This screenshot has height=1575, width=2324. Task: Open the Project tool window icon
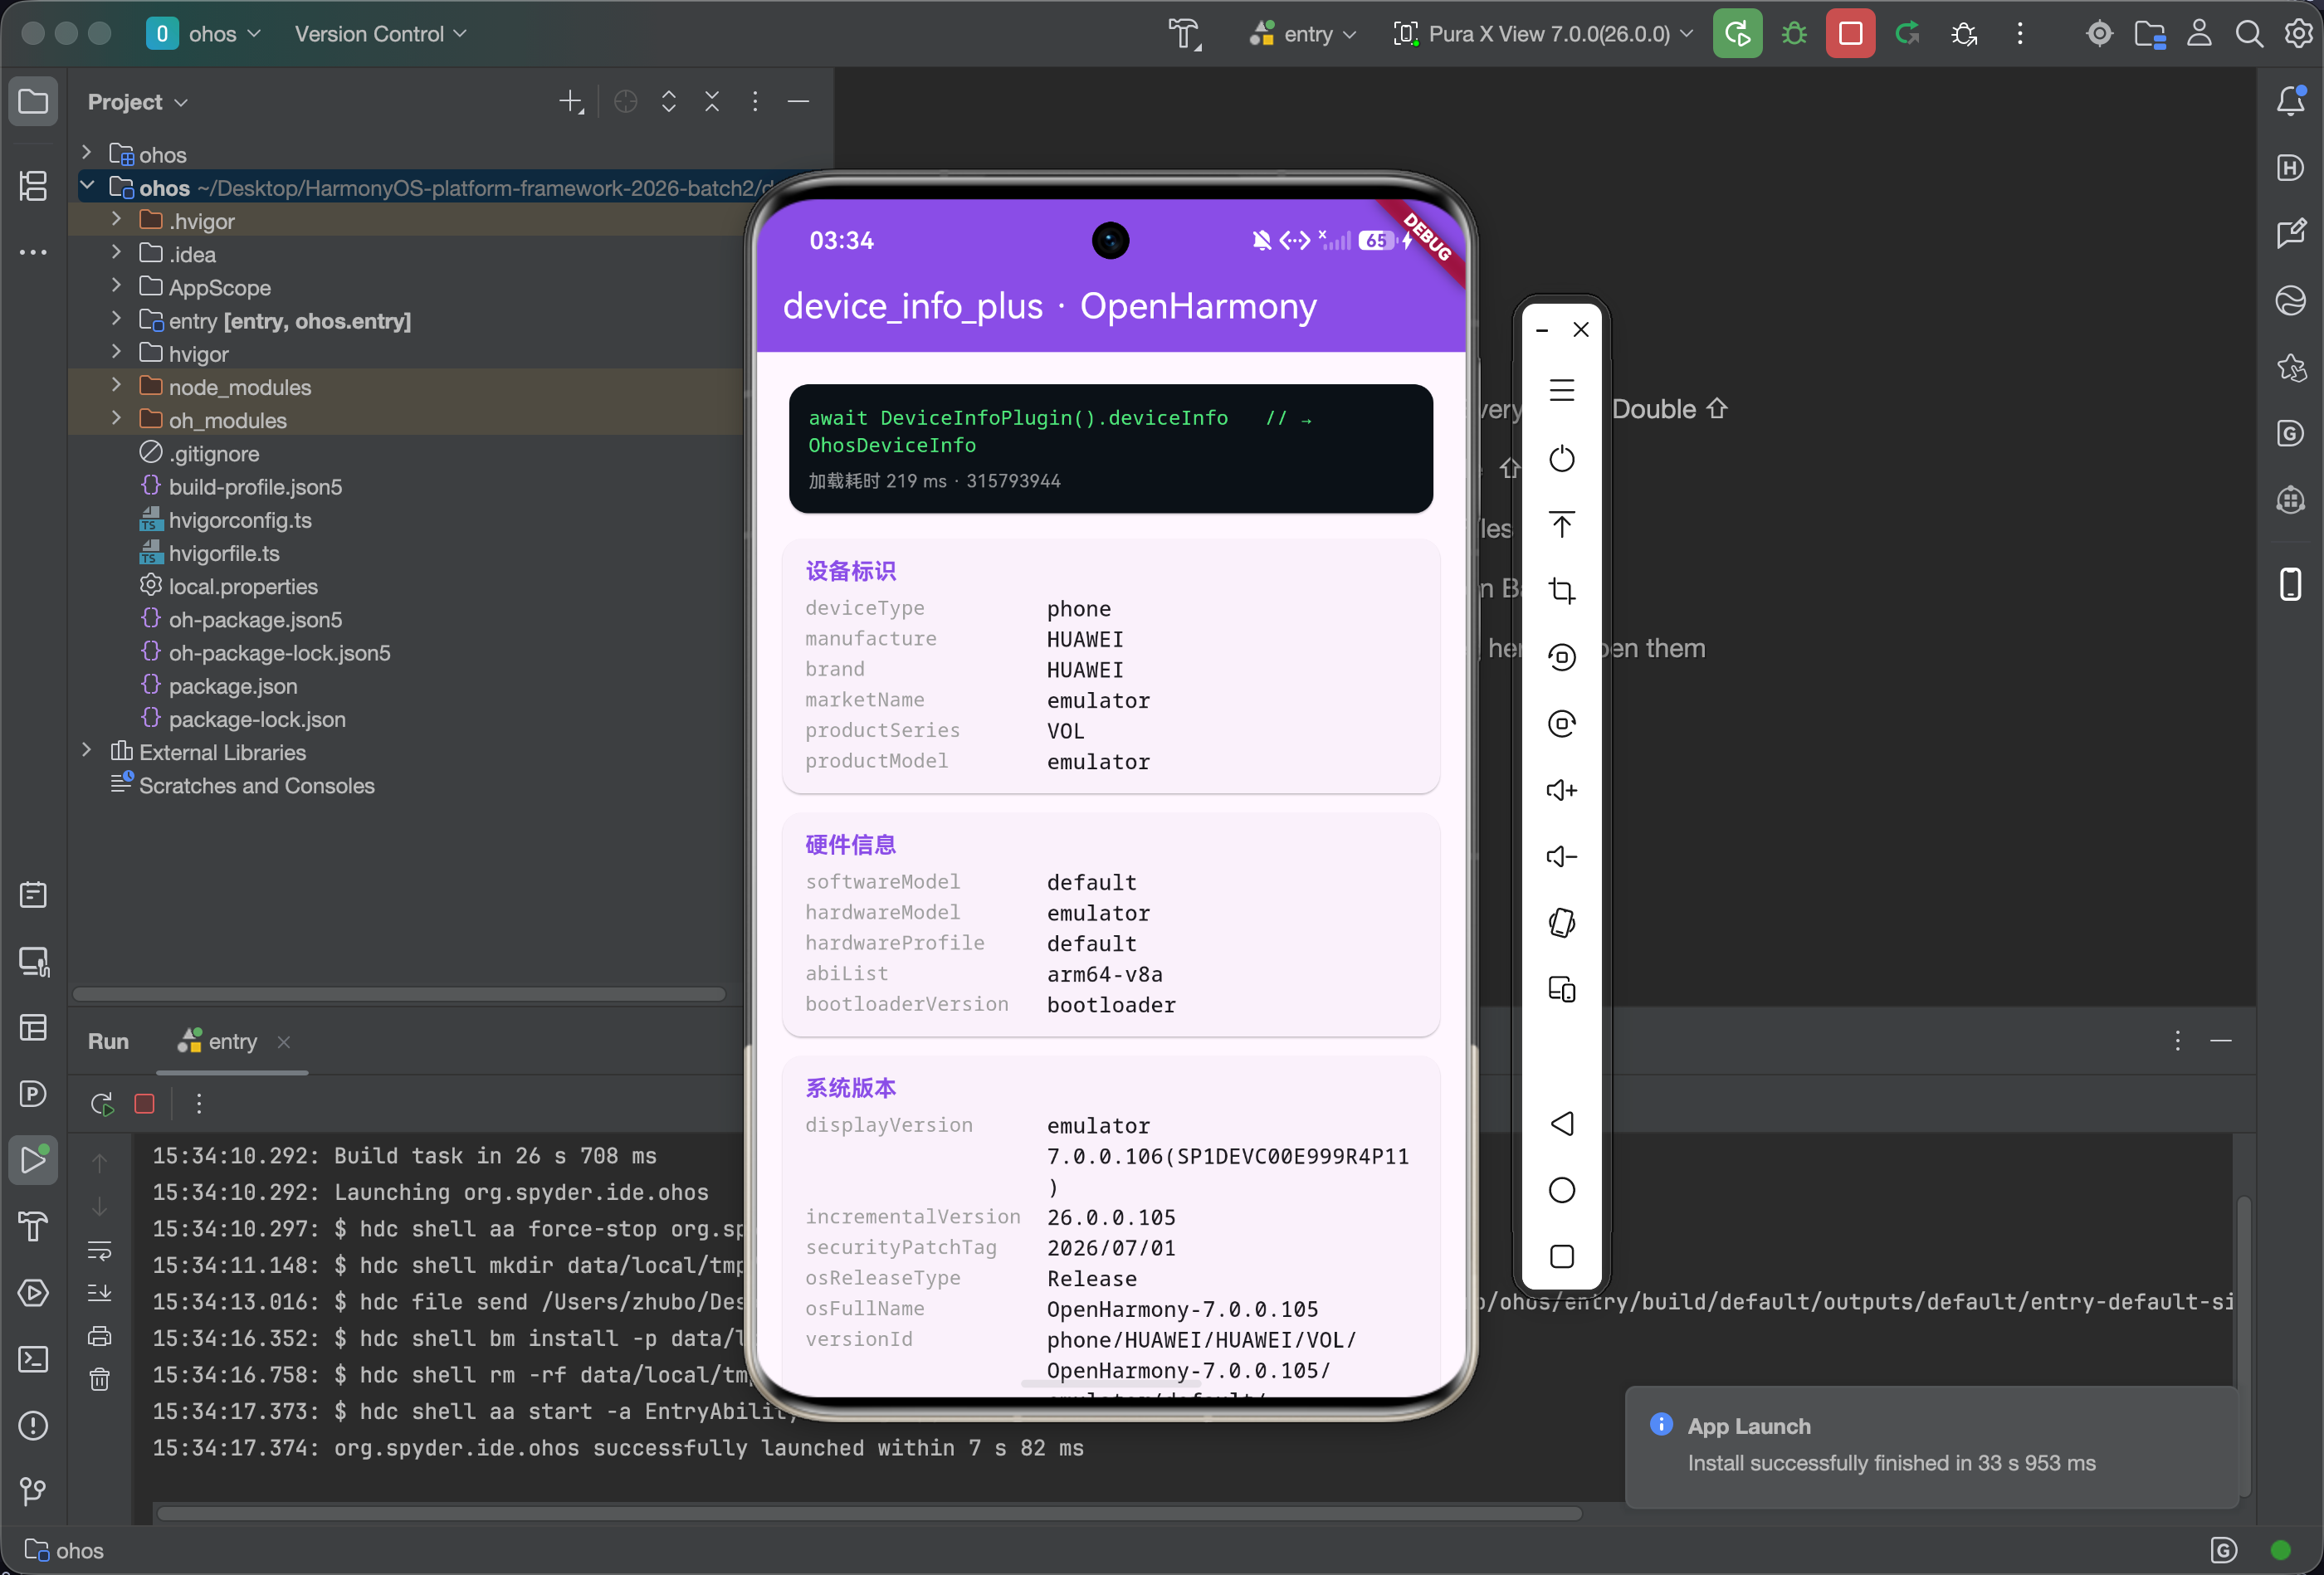click(33, 101)
